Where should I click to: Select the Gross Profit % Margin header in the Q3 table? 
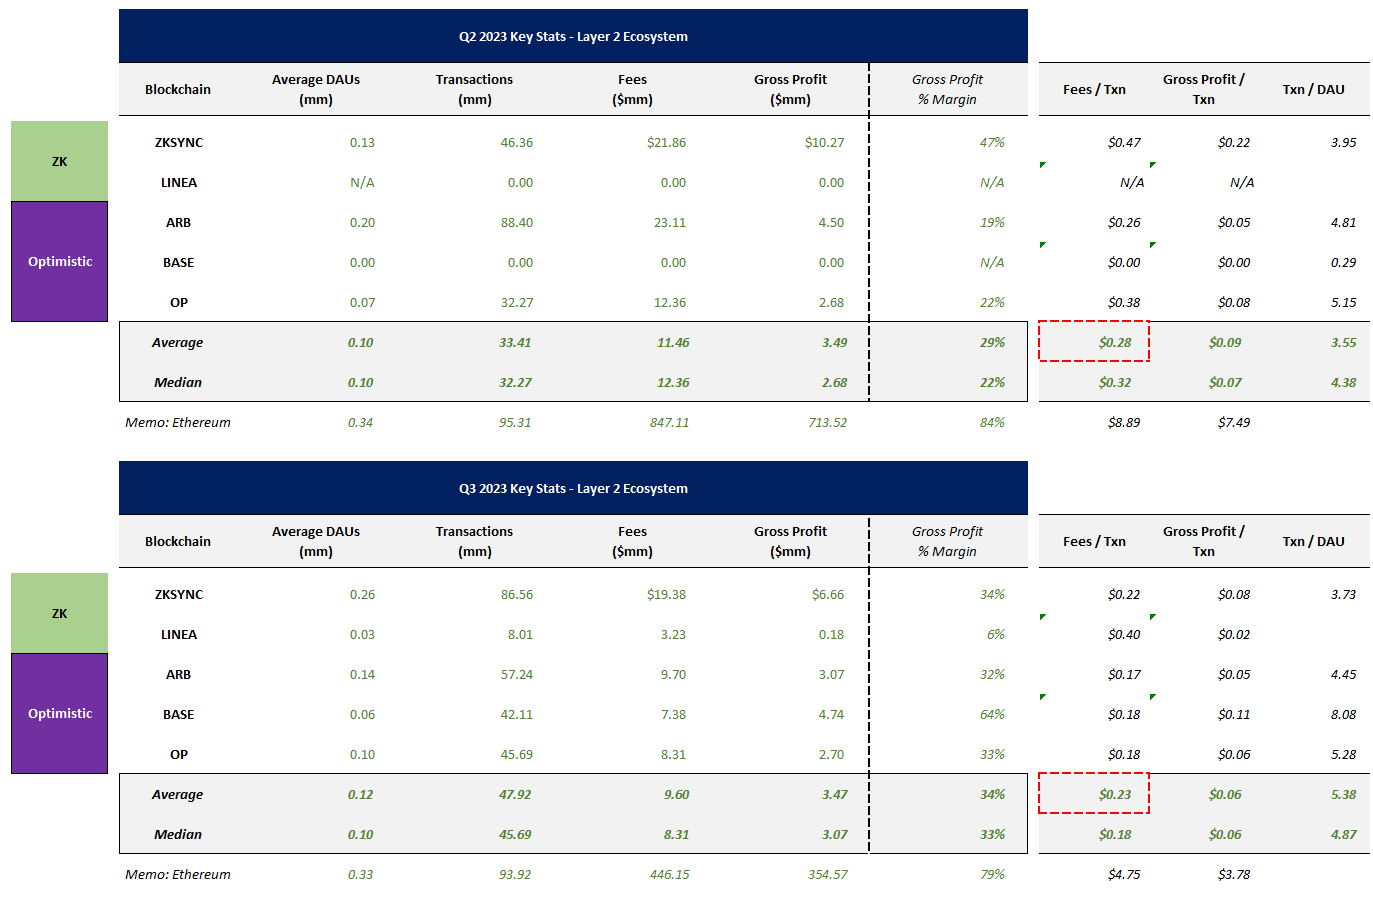coord(947,541)
